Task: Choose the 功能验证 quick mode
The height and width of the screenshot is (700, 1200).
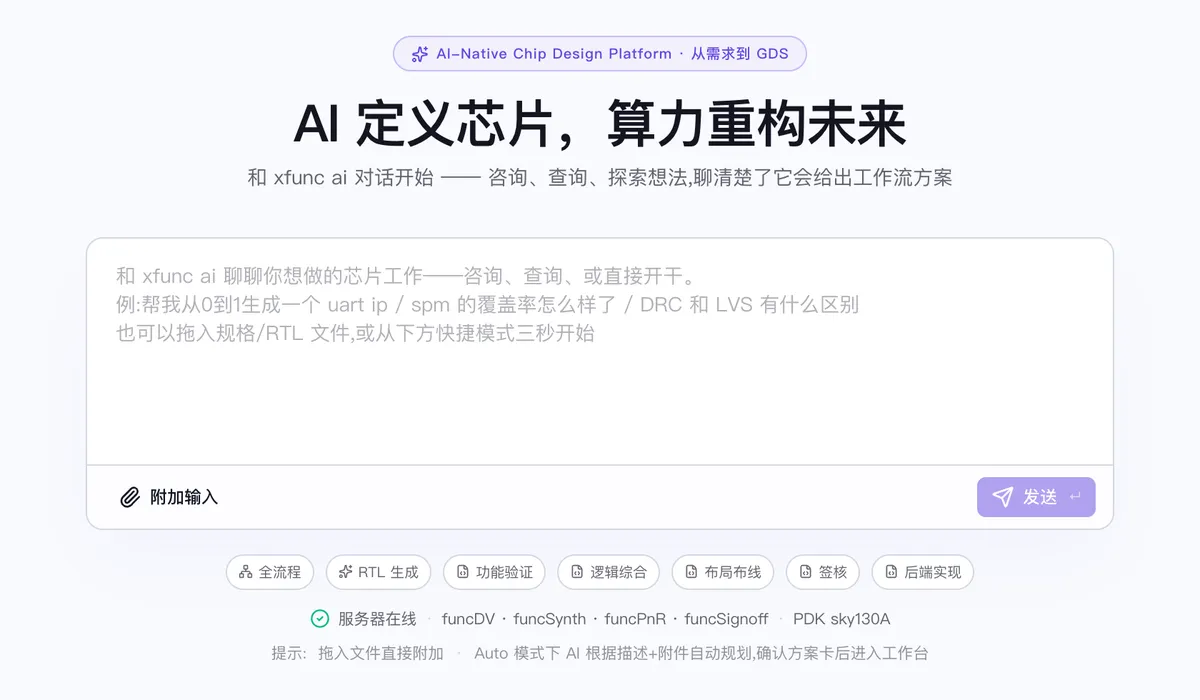Action: (x=494, y=572)
